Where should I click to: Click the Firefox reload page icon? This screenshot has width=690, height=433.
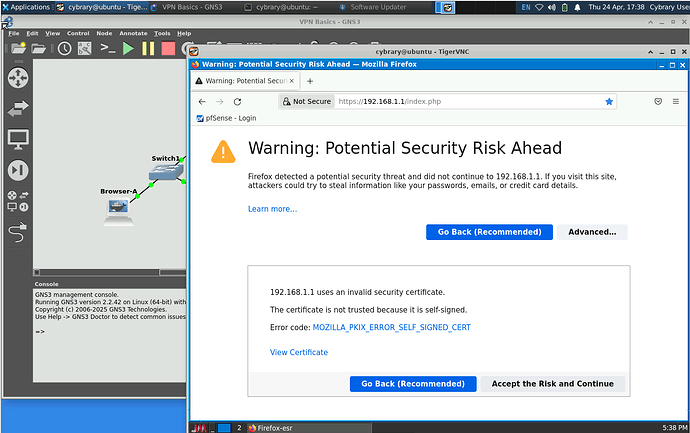(x=237, y=101)
